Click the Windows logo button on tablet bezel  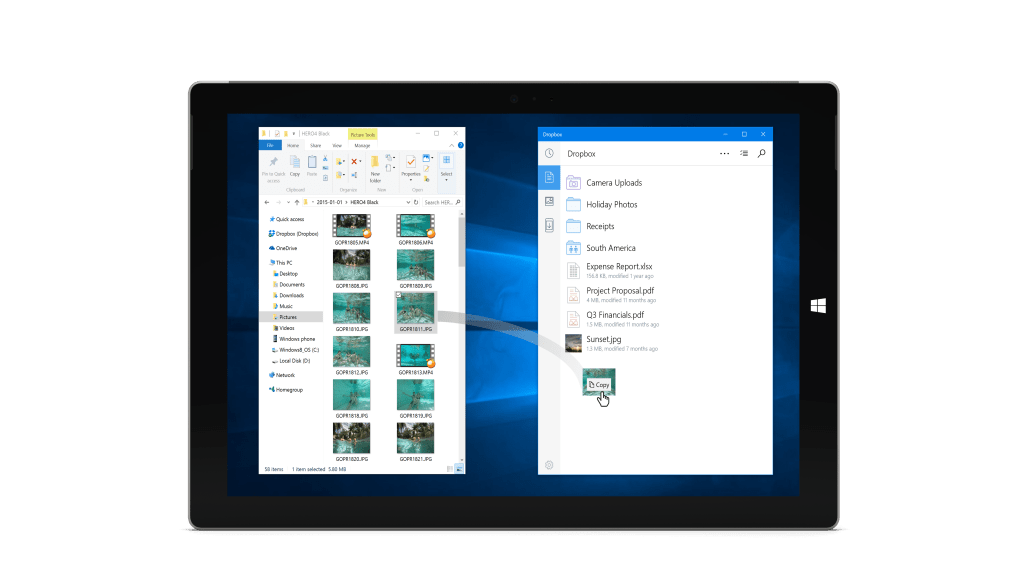pyautogui.click(x=818, y=306)
